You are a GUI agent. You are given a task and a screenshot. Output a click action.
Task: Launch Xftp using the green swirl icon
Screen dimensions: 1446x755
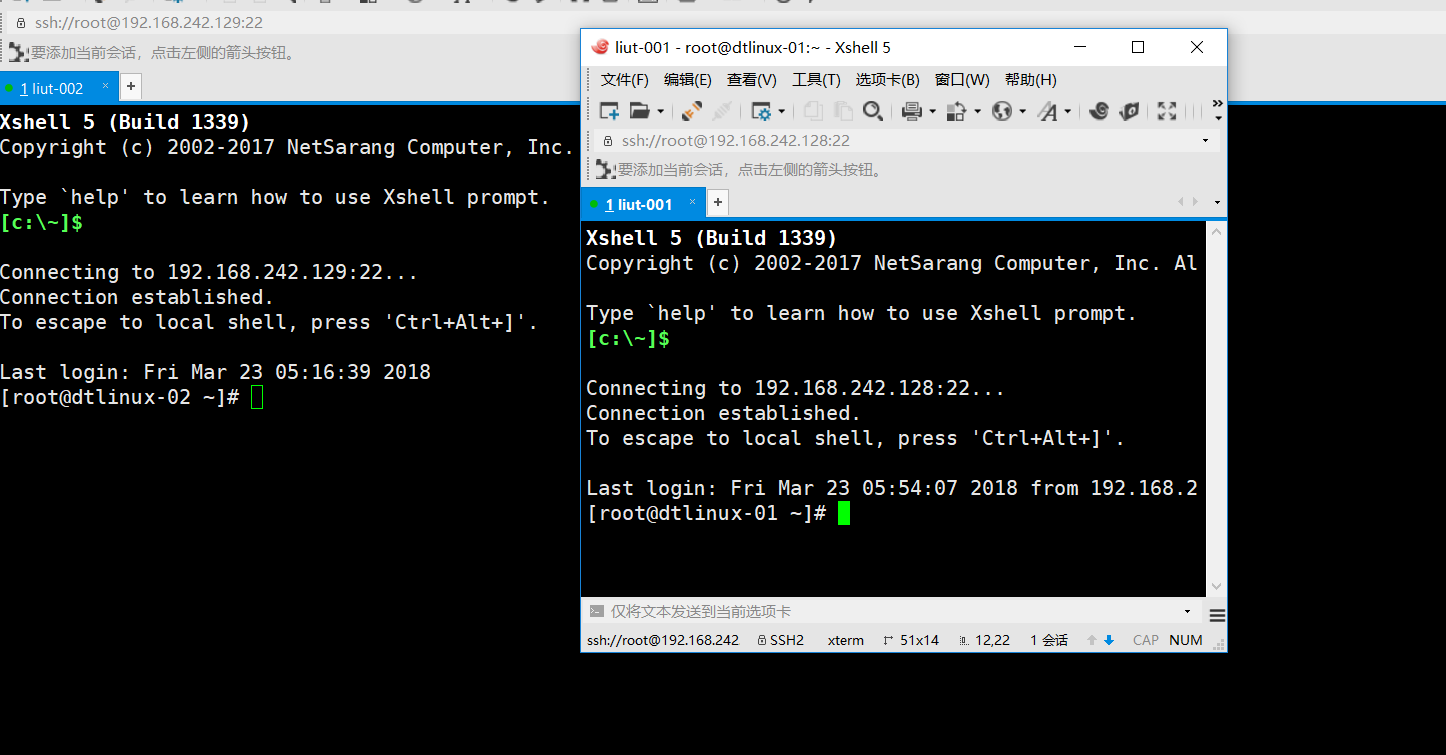tap(1098, 111)
